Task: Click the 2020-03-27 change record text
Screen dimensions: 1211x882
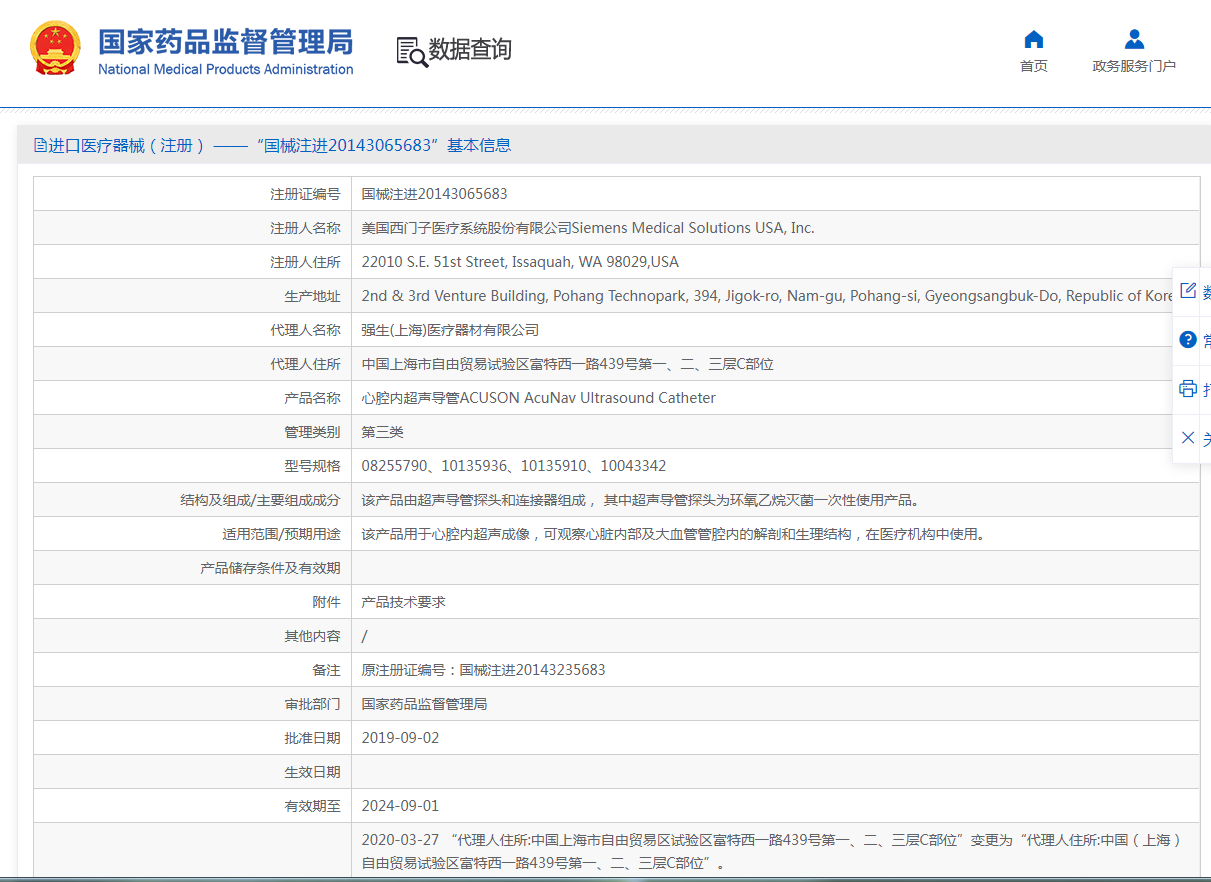Action: (x=771, y=851)
